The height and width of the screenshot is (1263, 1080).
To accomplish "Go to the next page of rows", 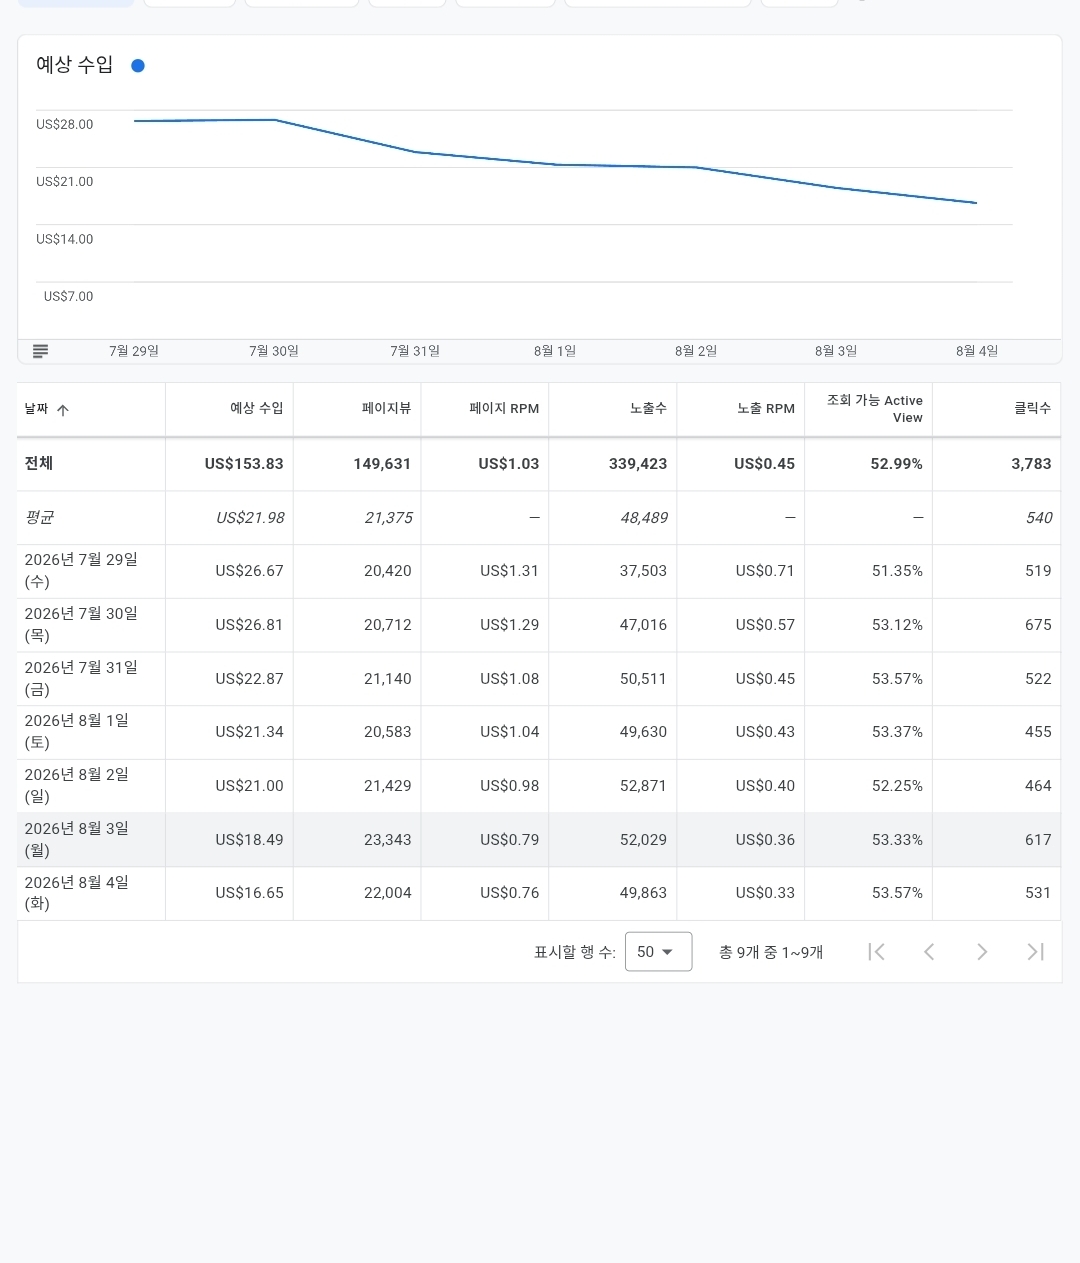I will 982,952.
